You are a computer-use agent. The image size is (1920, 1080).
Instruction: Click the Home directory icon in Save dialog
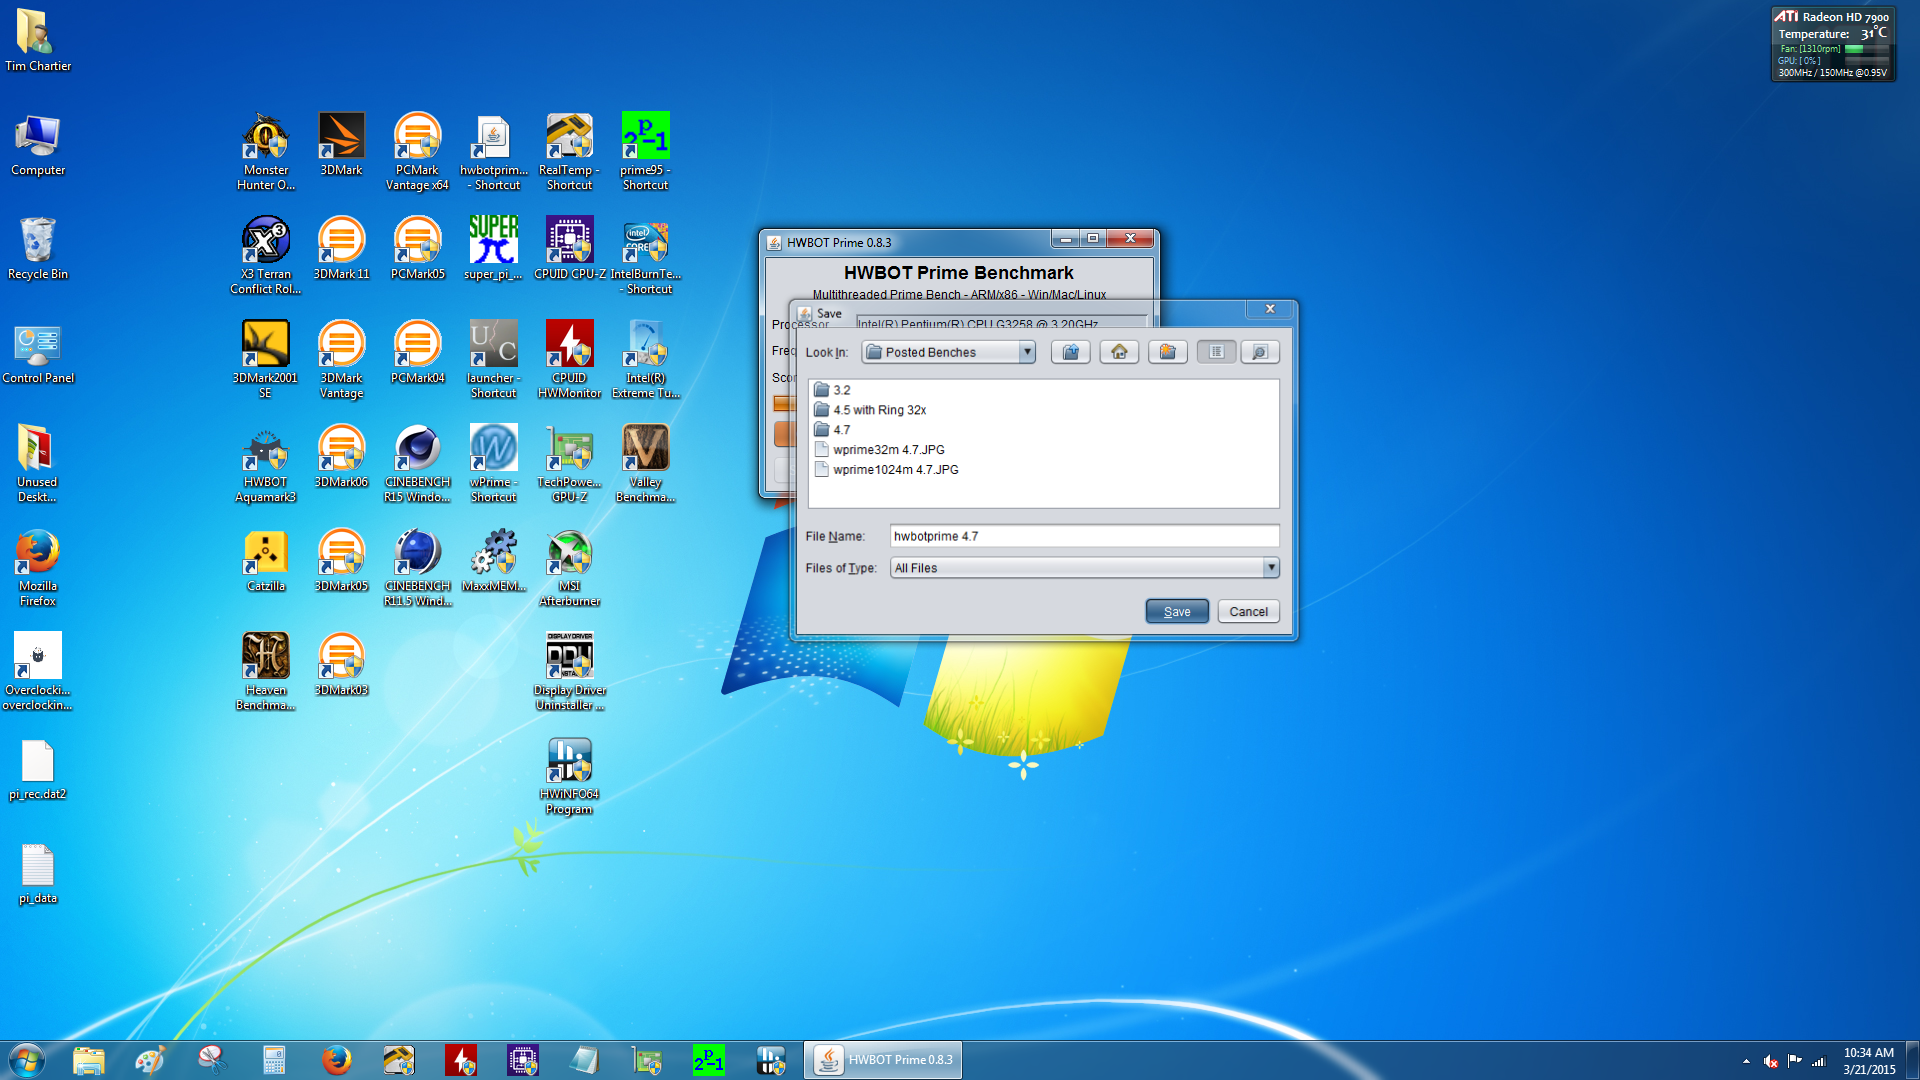[x=1119, y=352]
